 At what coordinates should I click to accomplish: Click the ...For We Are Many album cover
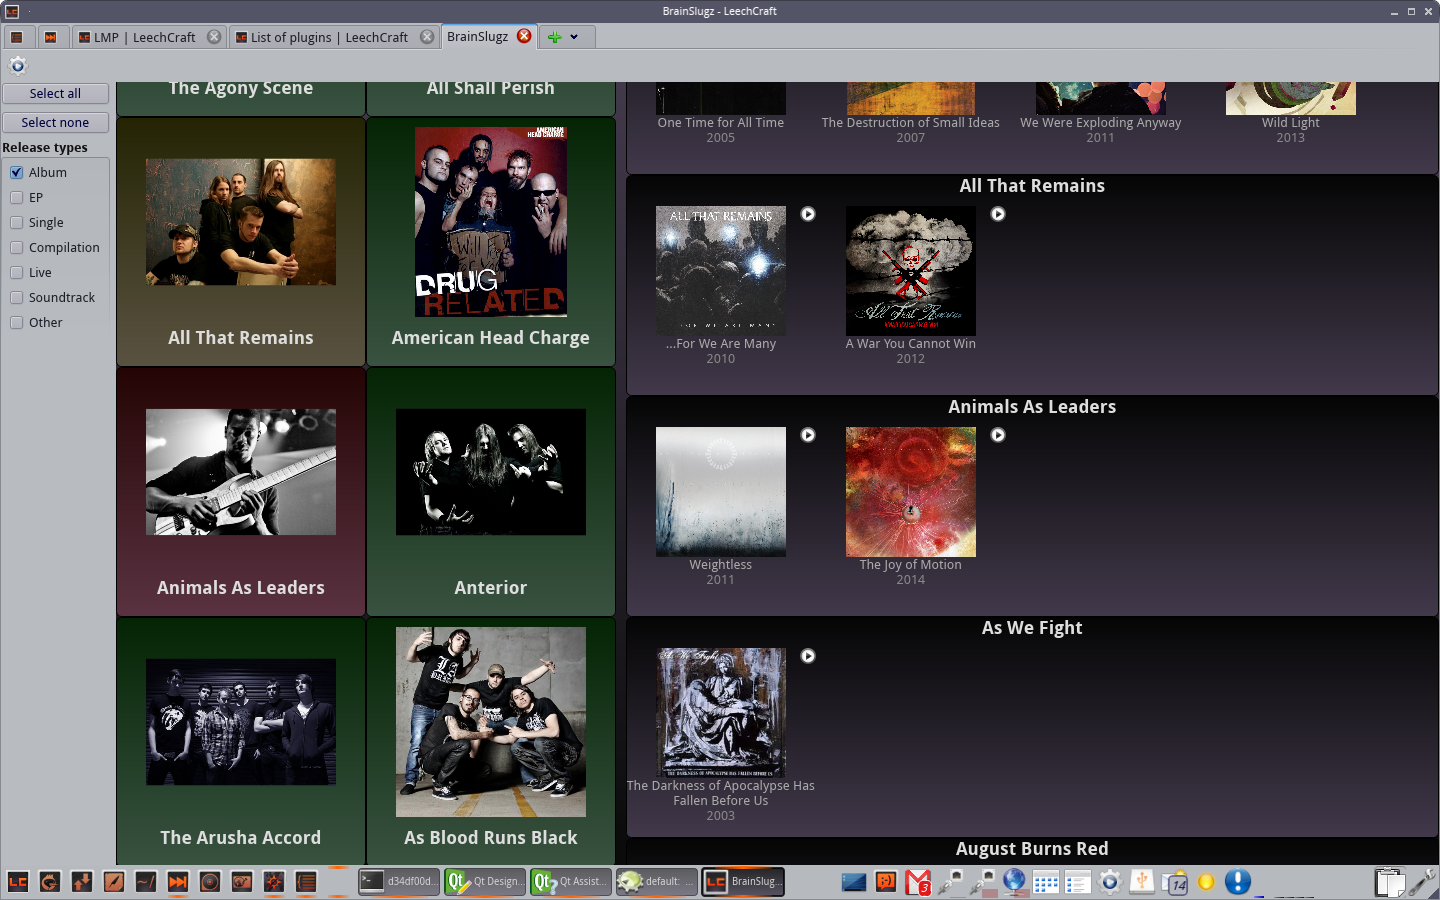coord(721,271)
